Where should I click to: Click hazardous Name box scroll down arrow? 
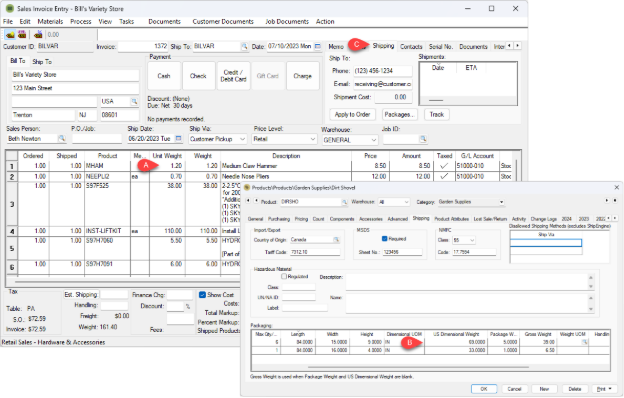[x=591, y=309]
